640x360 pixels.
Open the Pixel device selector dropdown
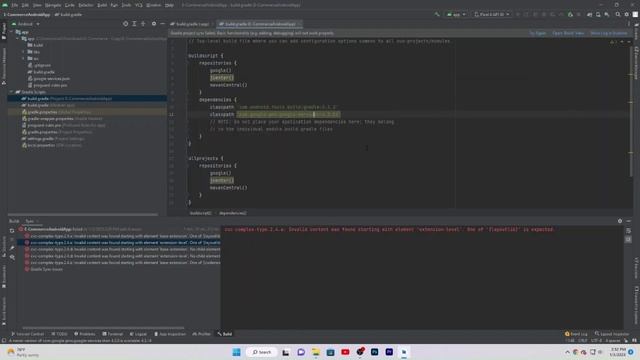(491, 15)
